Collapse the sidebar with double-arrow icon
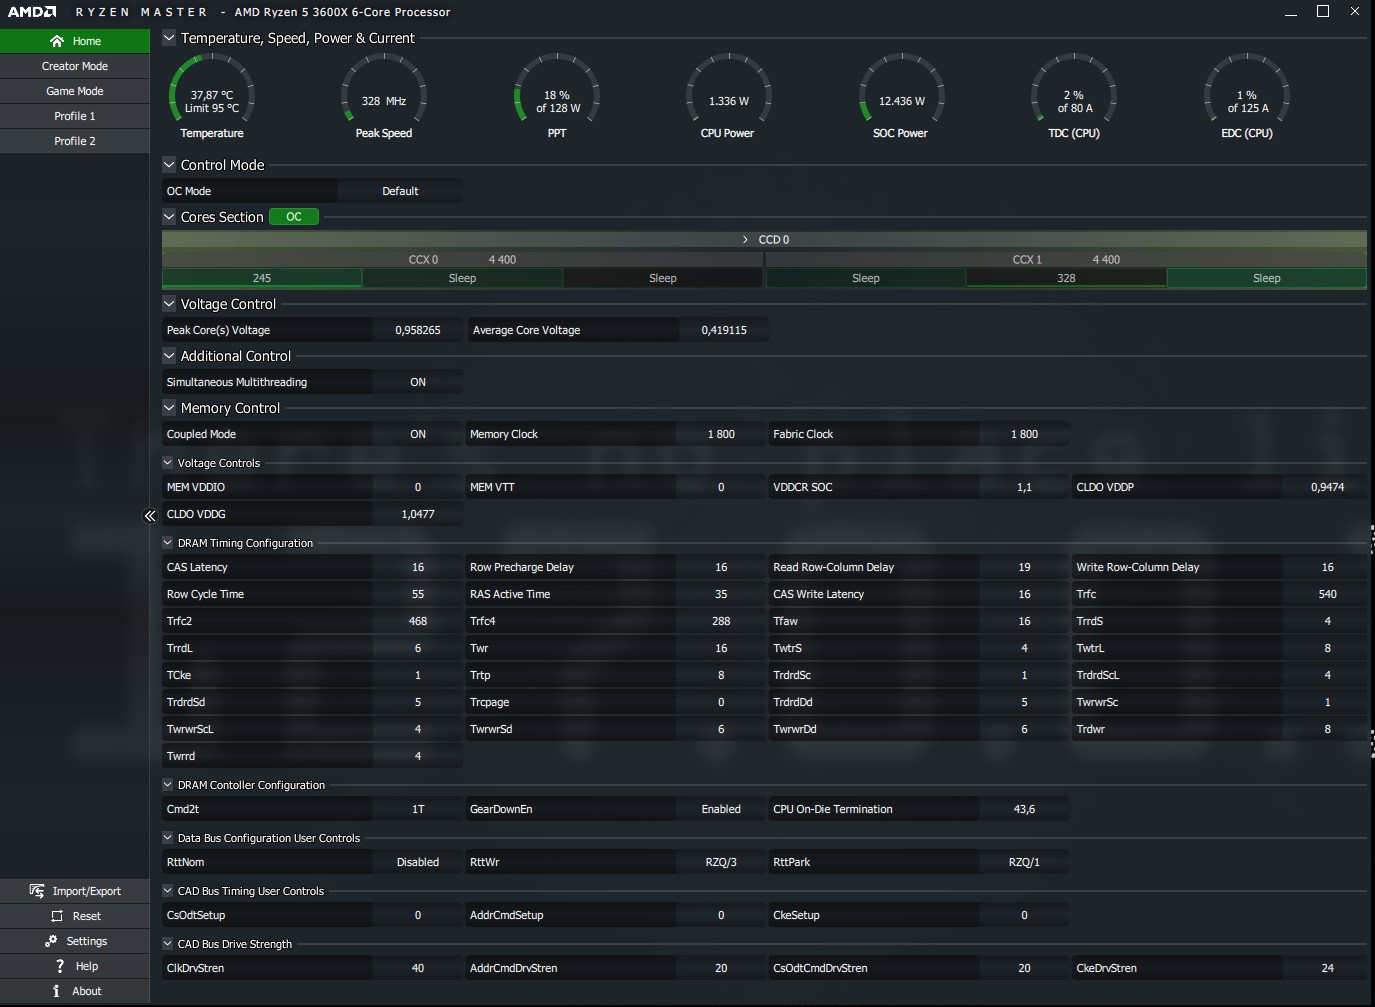 [150, 516]
